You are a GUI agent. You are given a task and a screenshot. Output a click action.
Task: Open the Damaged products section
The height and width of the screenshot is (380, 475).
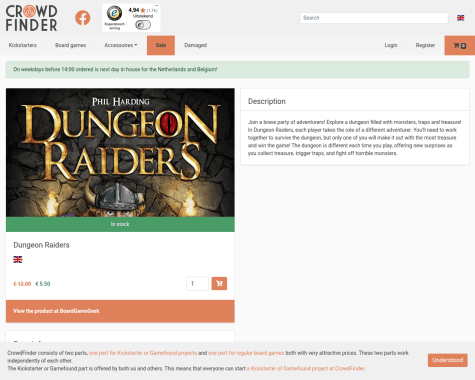195,45
